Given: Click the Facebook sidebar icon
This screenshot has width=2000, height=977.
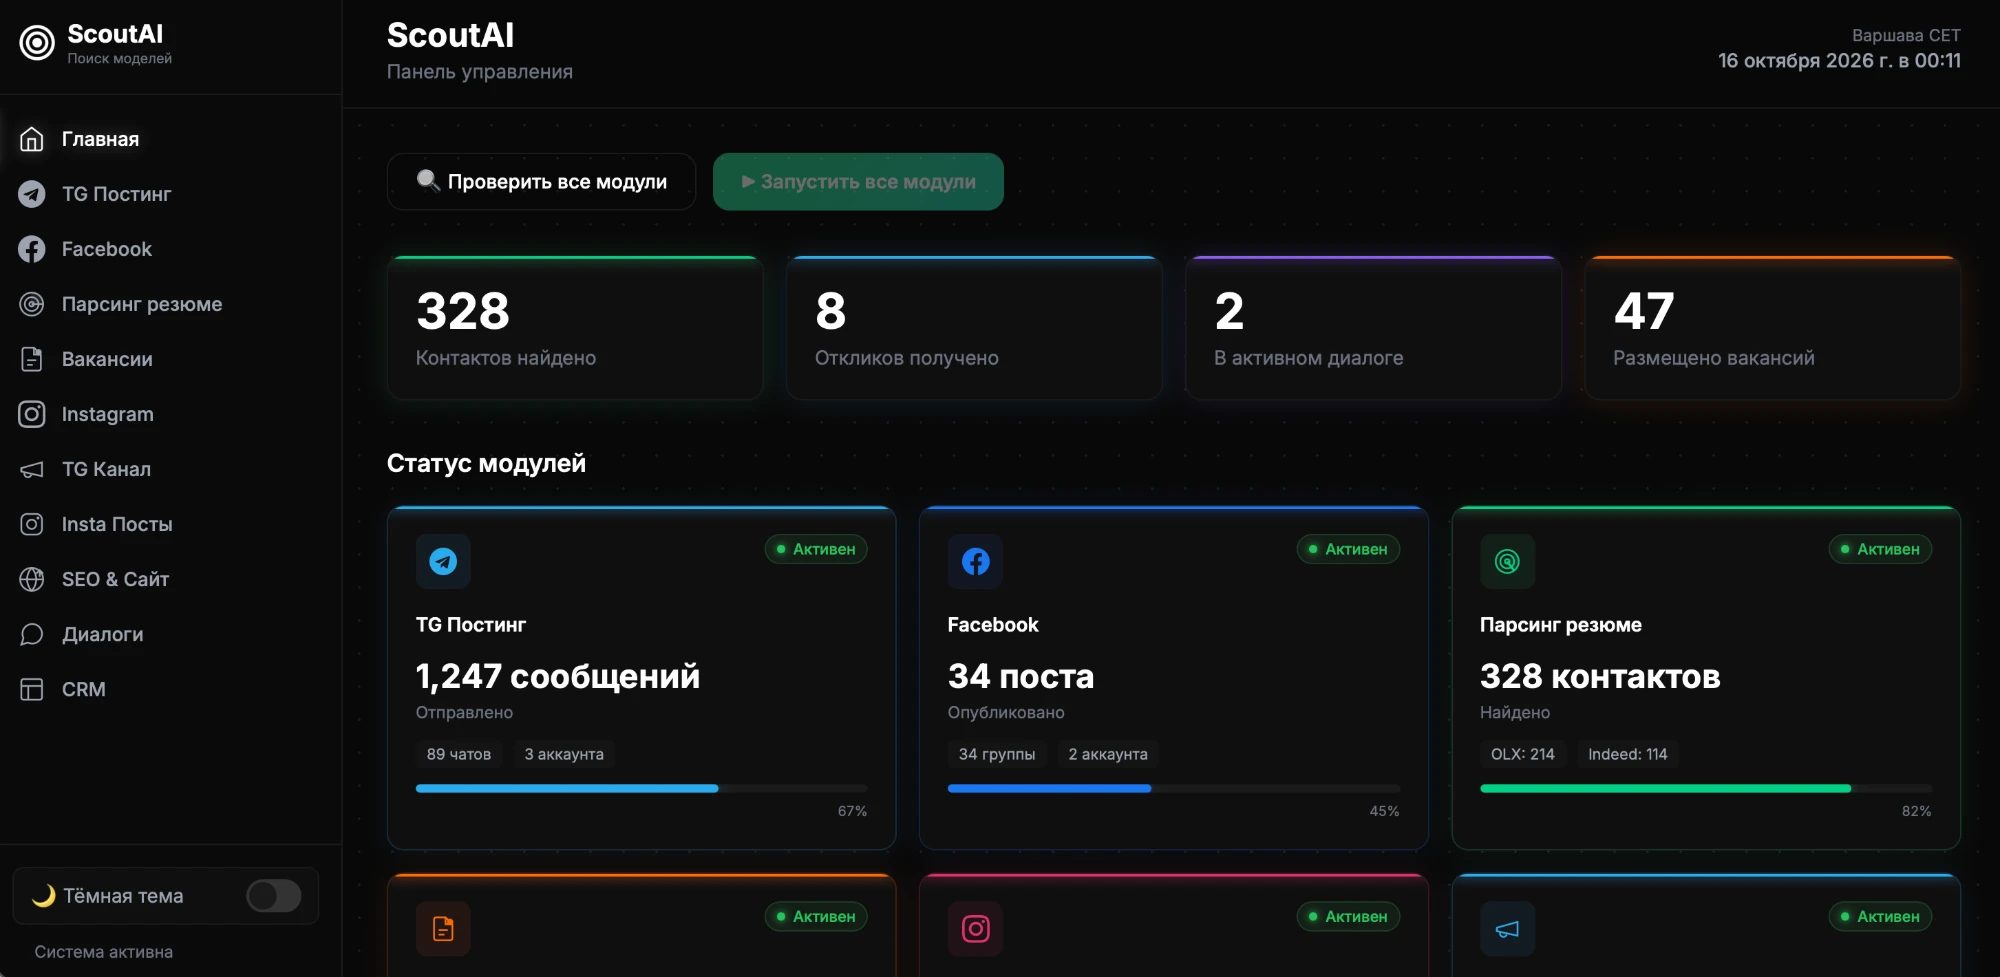Looking at the screenshot, I should point(32,249).
